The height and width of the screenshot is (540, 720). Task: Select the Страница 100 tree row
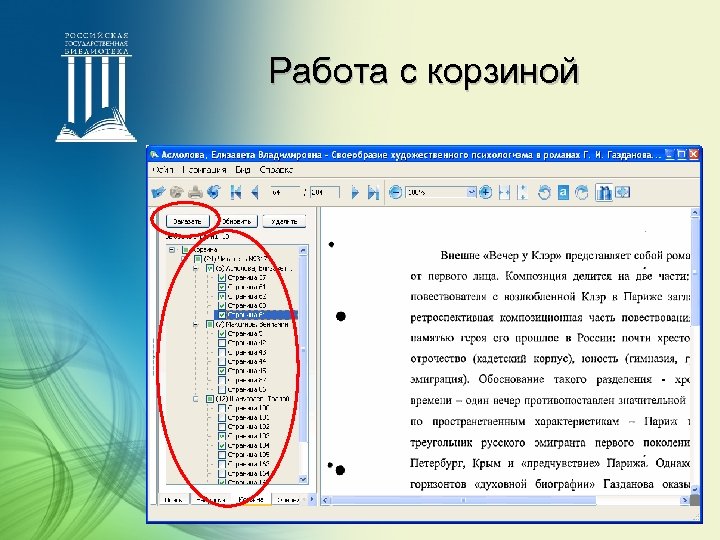pos(248,408)
